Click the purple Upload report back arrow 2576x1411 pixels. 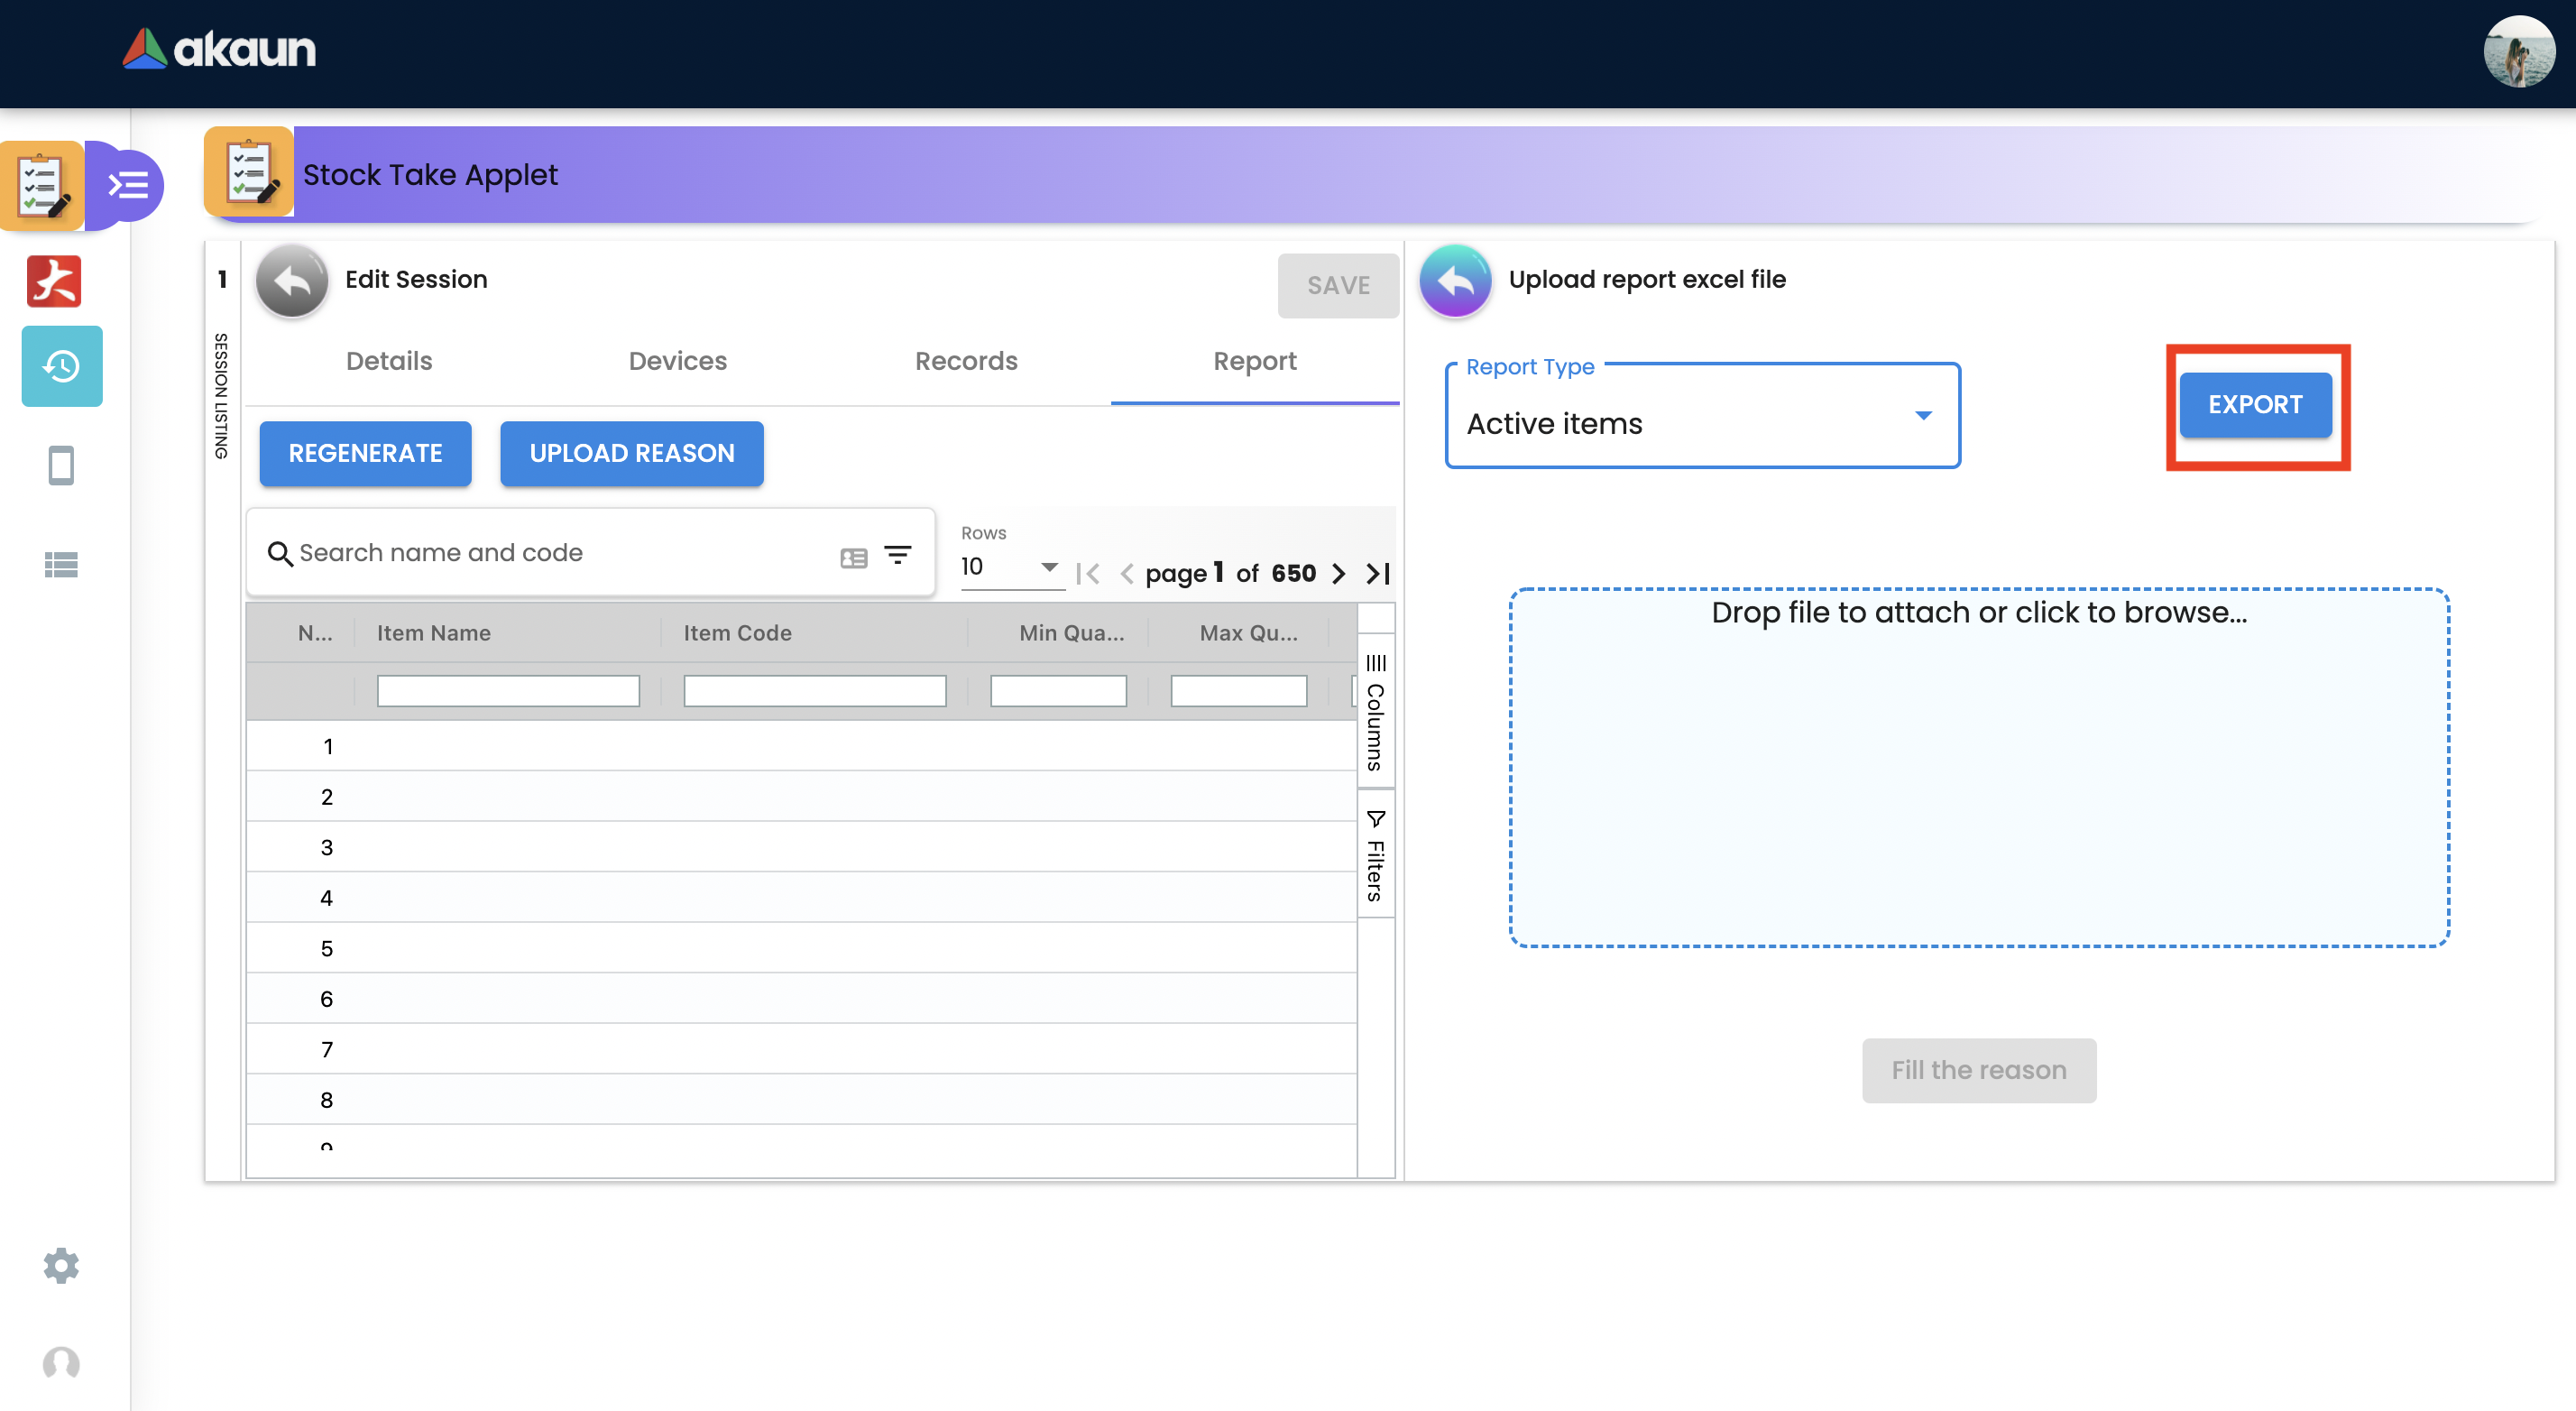click(x=1455, y=280)
